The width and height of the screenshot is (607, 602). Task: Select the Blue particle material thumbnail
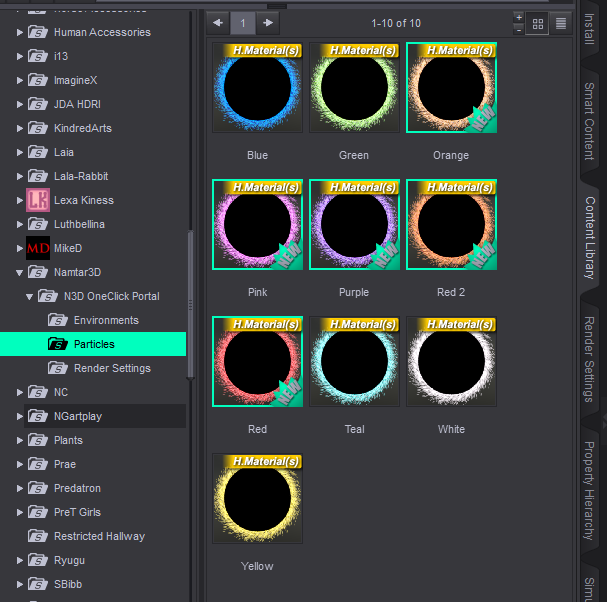click(257, 88)
